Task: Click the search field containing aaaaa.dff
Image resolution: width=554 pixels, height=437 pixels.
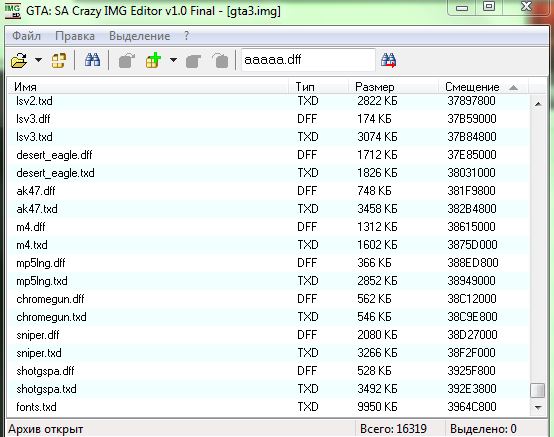Action: point(308,60)
